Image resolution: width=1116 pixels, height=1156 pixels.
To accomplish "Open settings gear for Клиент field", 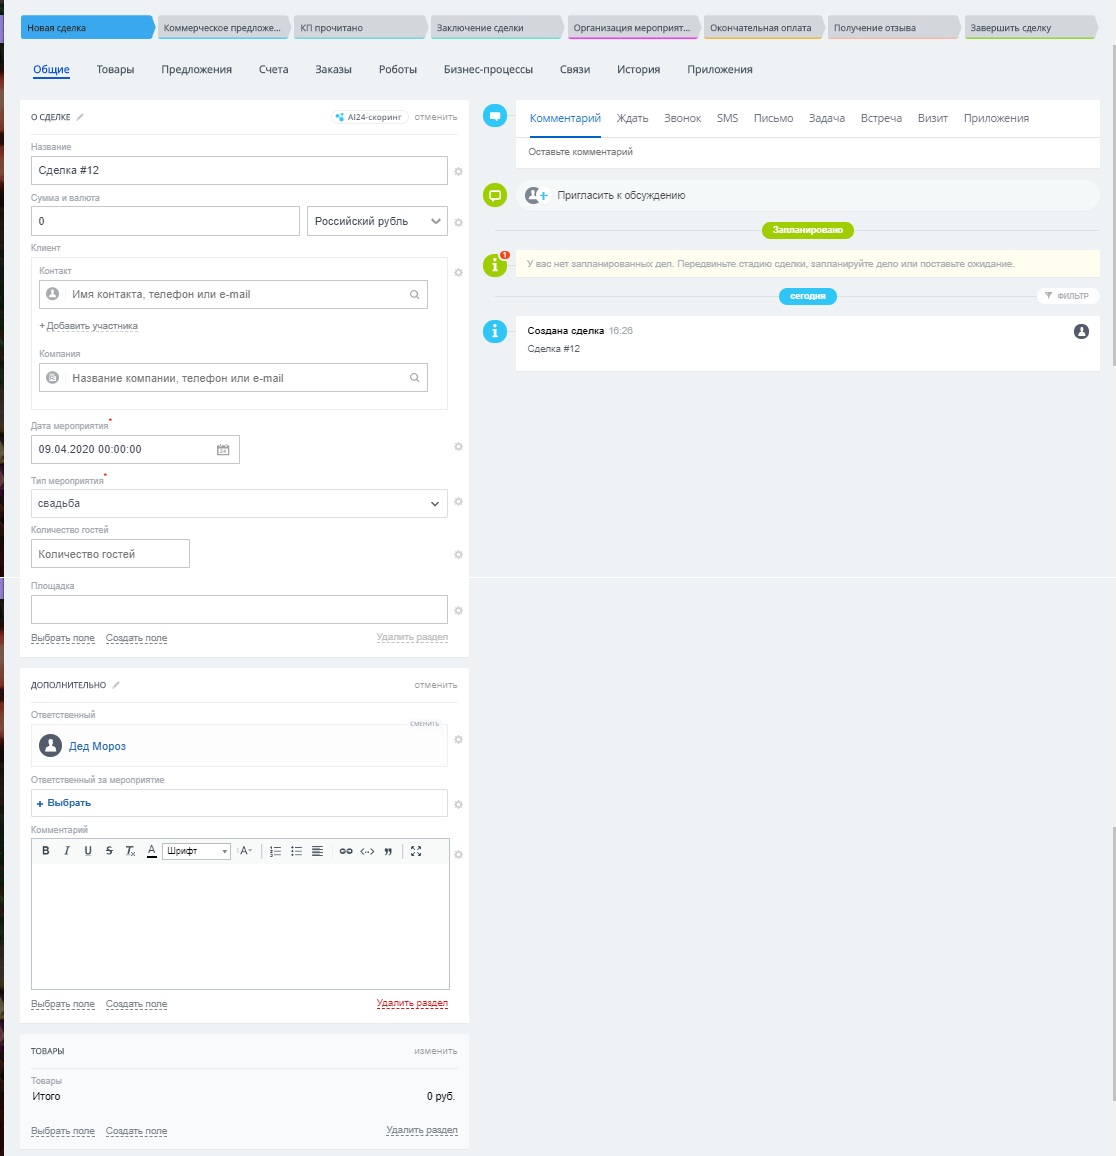I will point(458,272).
